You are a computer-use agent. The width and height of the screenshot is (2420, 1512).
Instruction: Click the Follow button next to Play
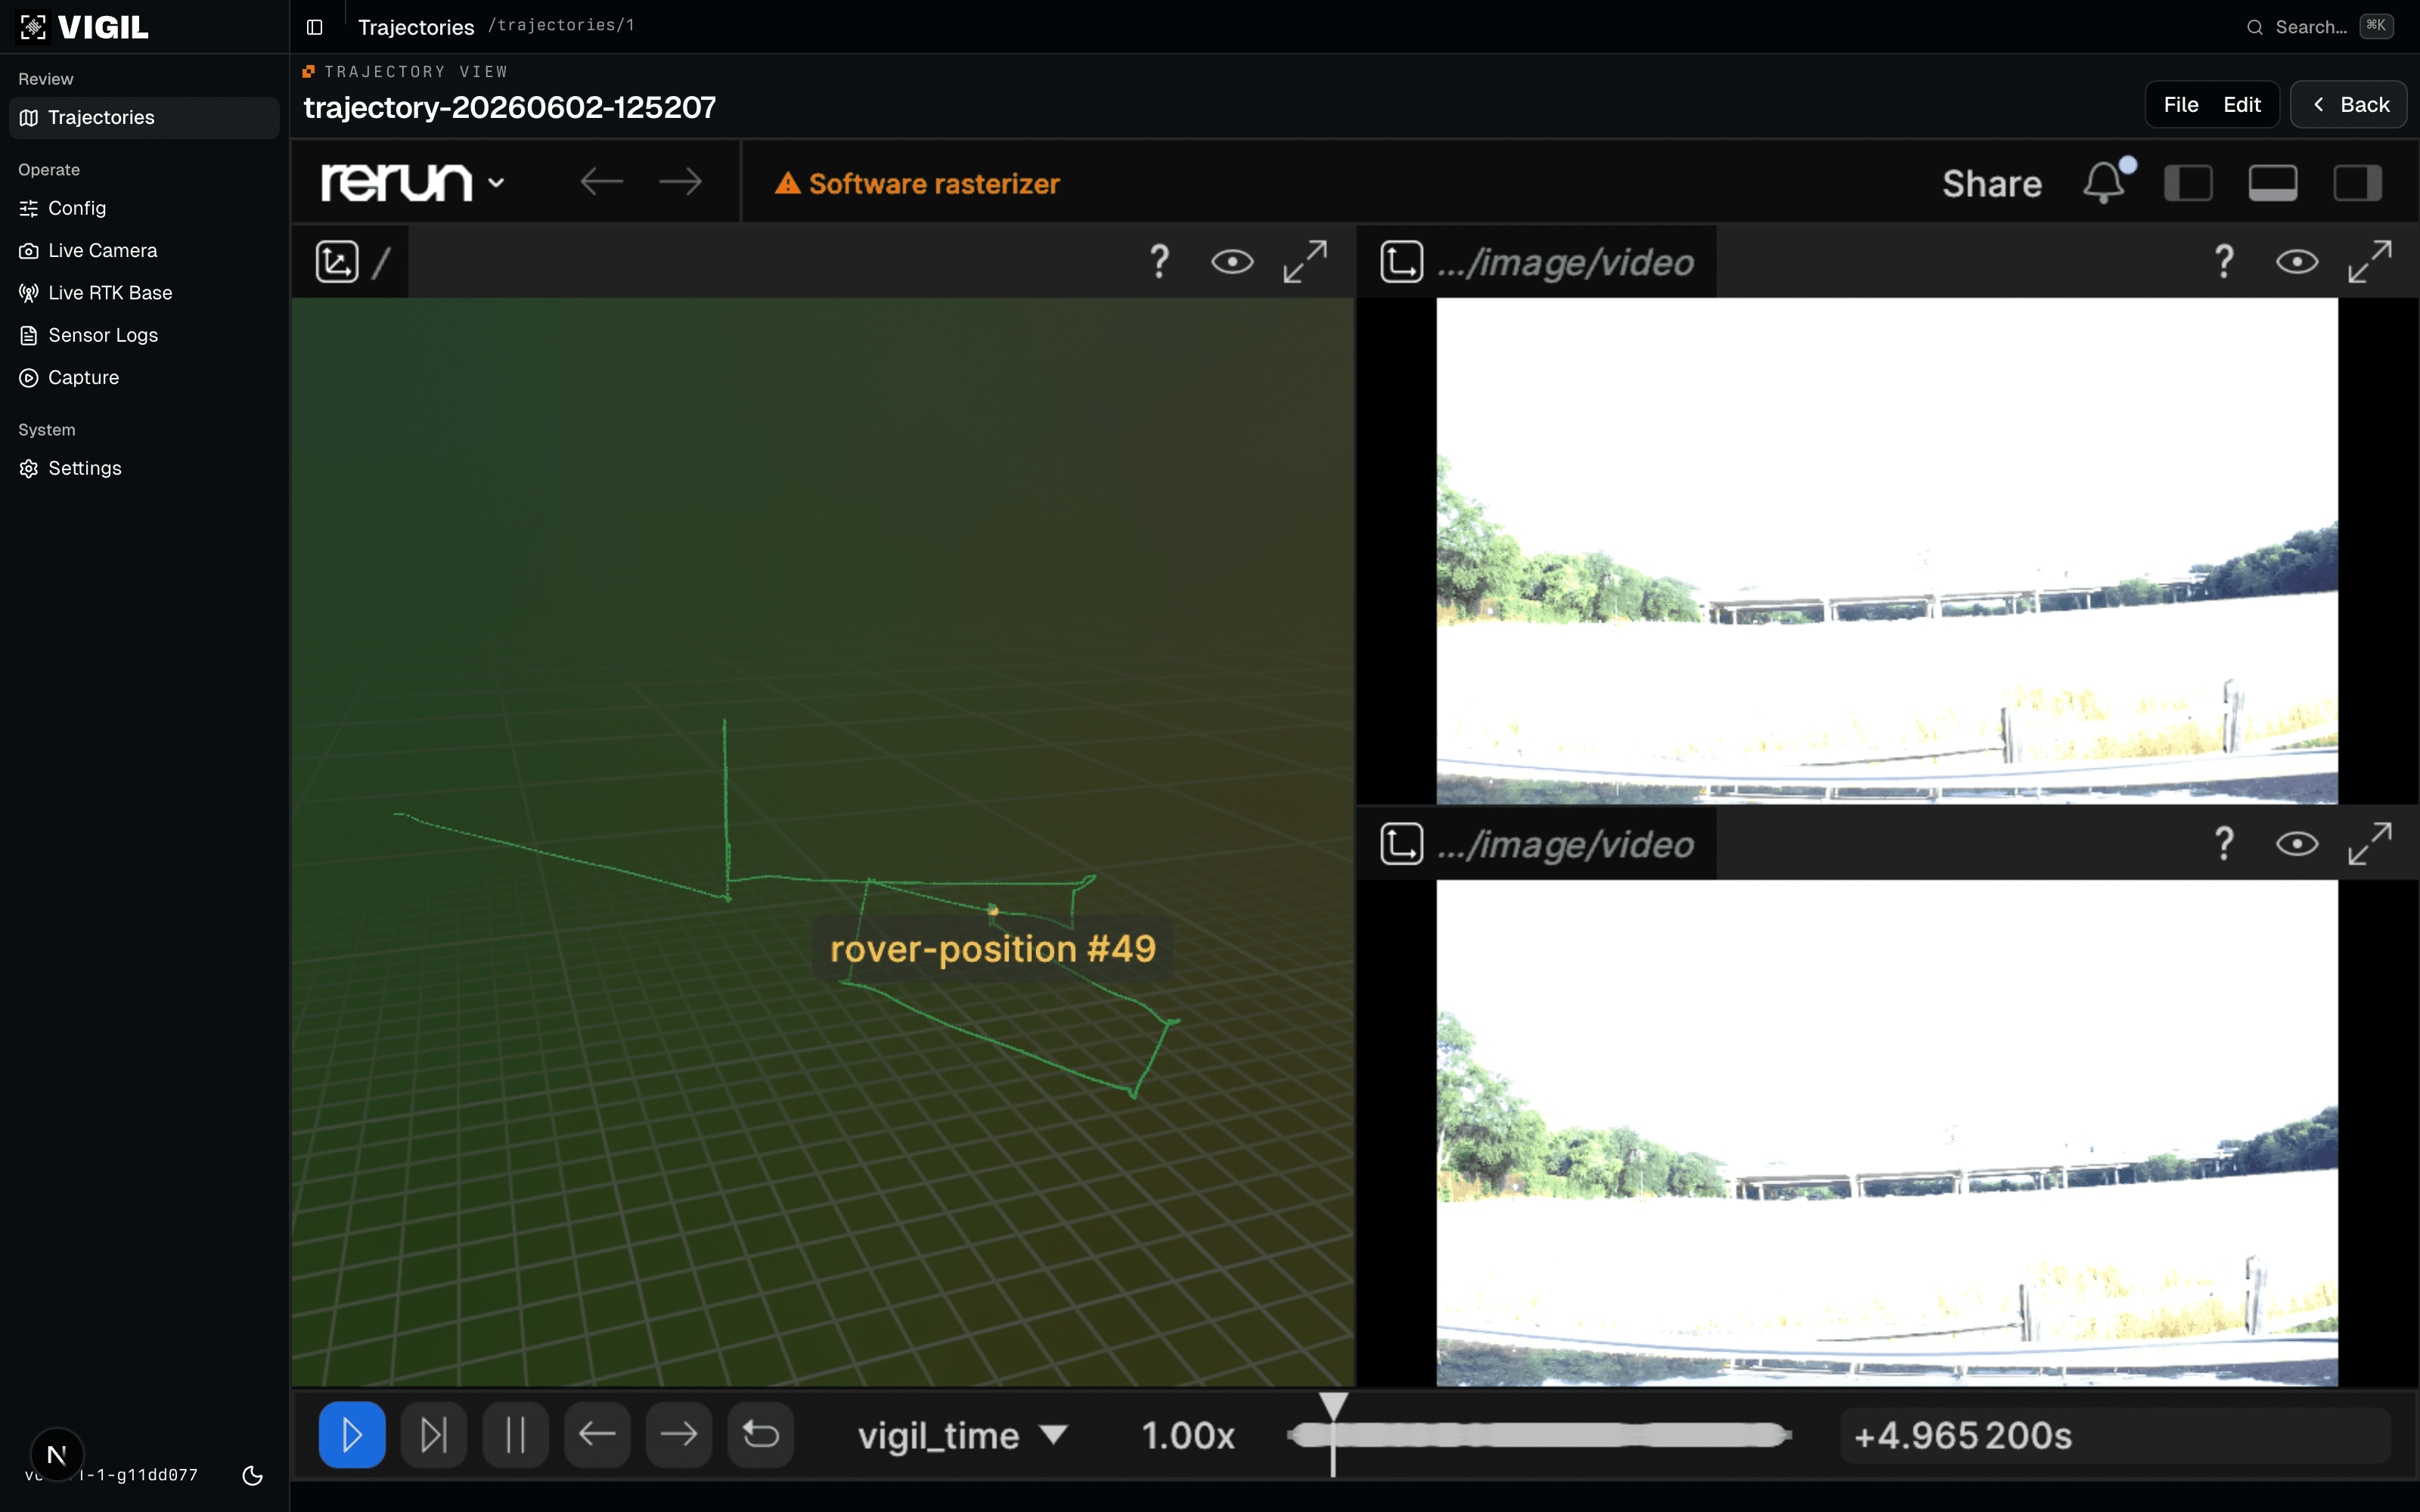pos(434,1435)
